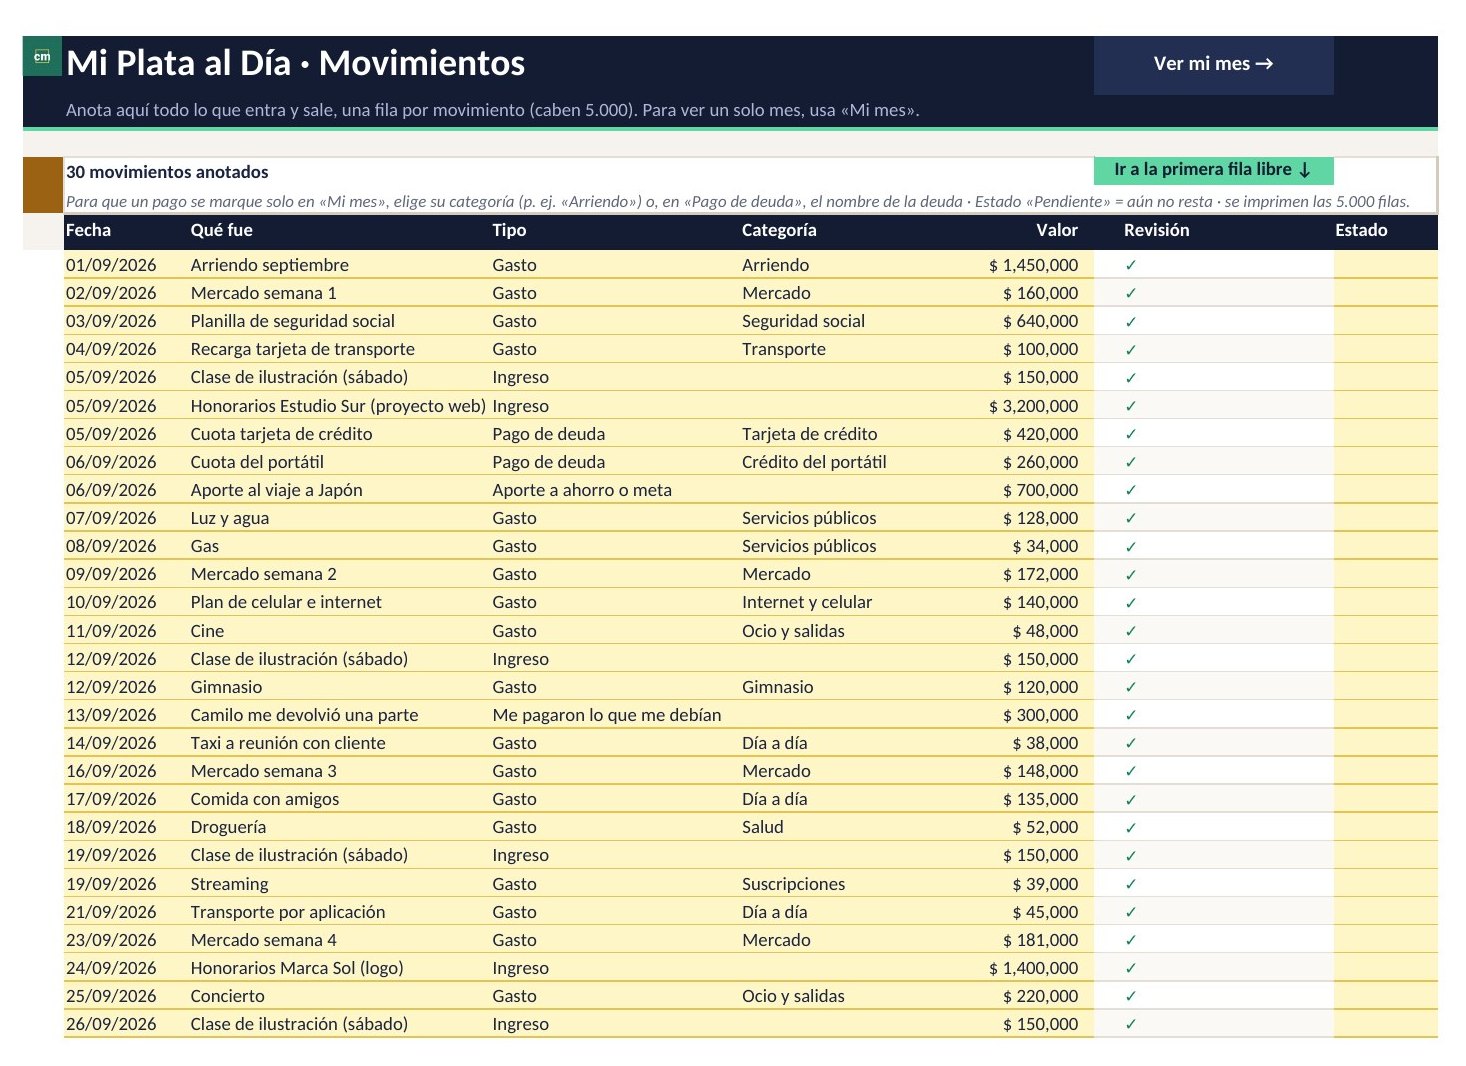
Task: Select cell 'Honorarios Estudio Sur (proyecto web)'
Action: pyautogui.click(x=338, y=406)
